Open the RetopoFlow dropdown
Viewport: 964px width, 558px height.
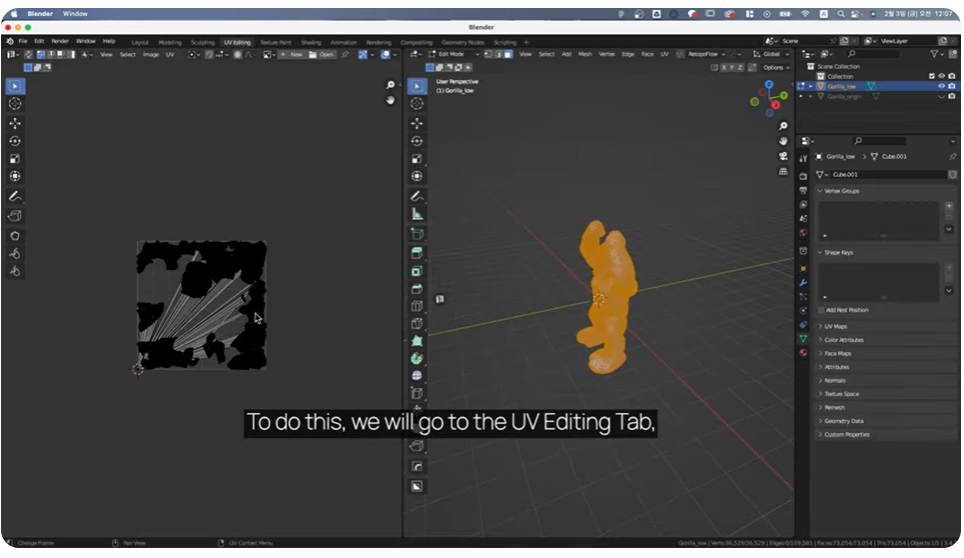tap(706, 54)
